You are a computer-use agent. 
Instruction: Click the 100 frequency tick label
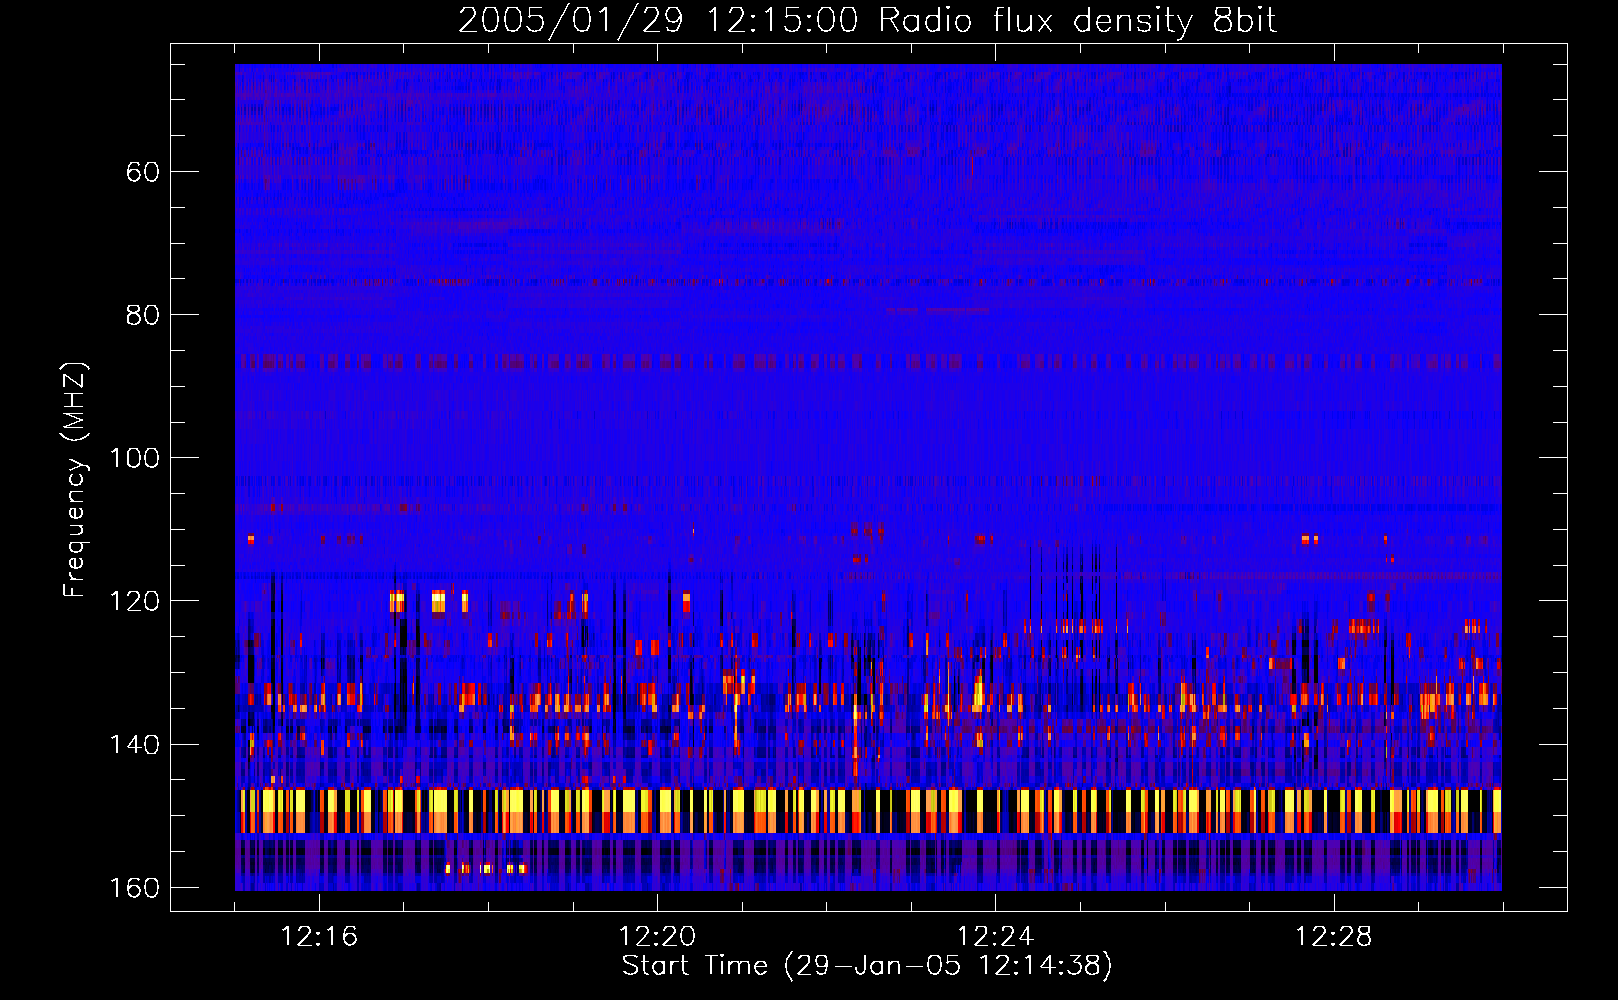pos(134,458)
